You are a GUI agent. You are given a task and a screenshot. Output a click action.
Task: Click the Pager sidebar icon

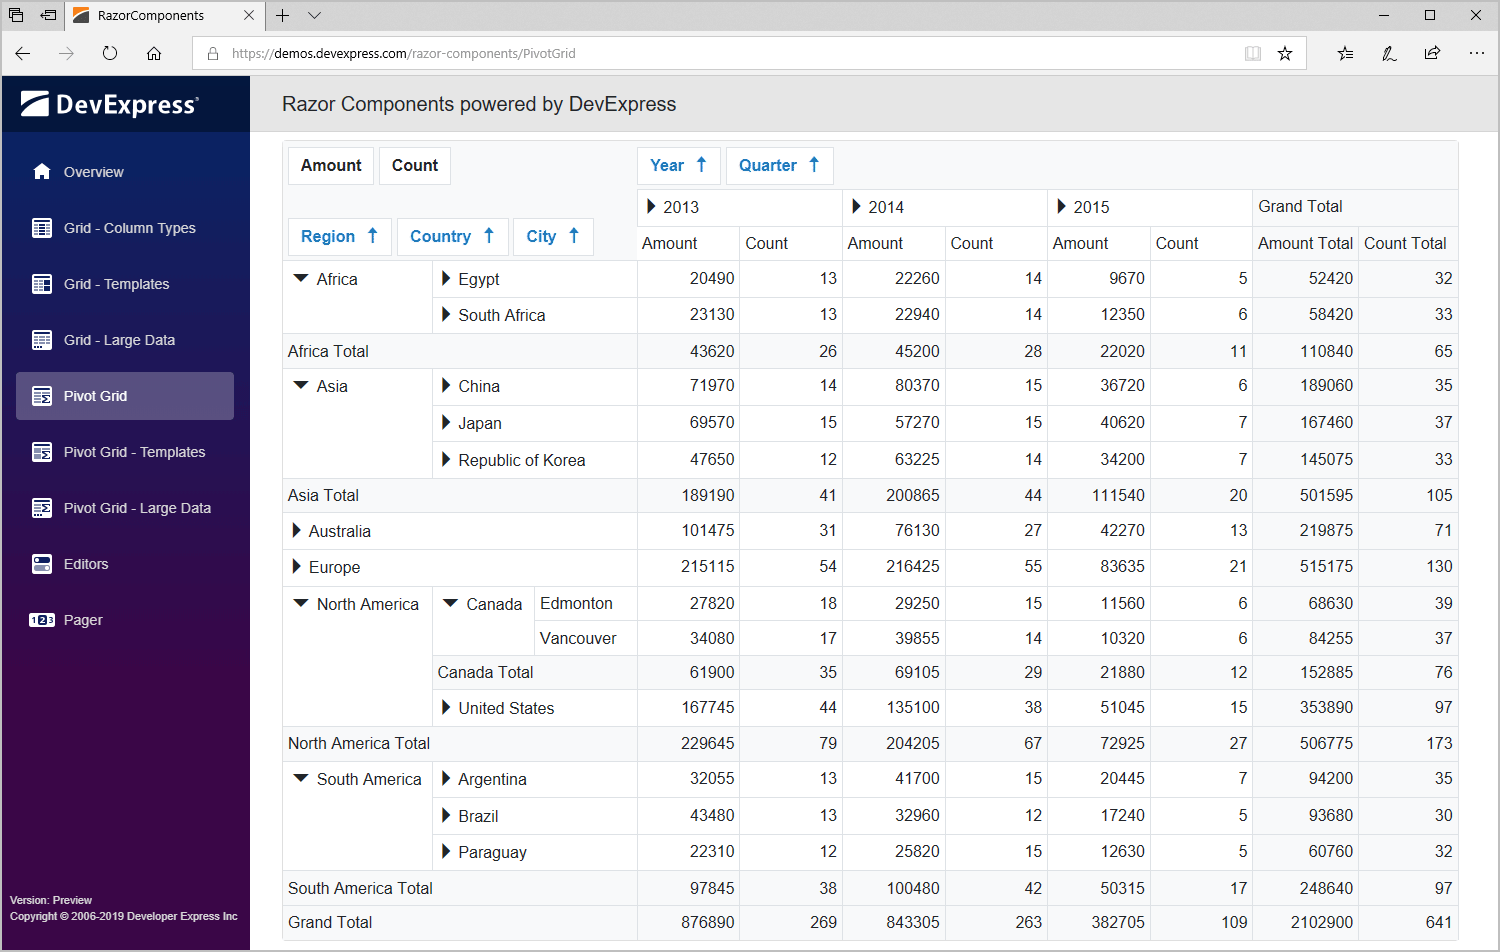[x=41, y=619]
